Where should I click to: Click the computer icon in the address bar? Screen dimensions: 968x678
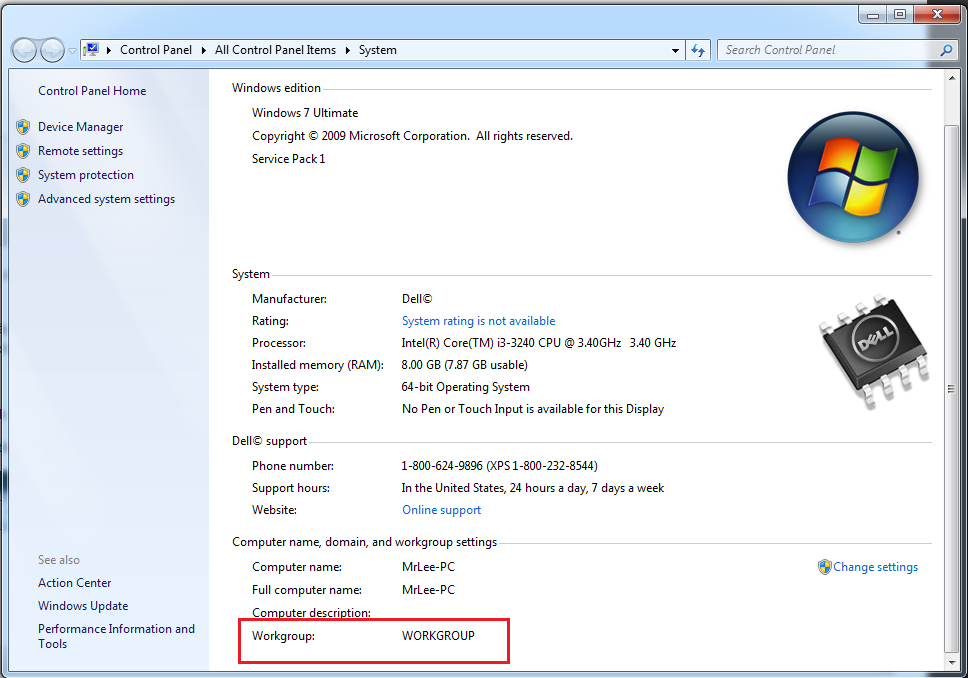tap(91, 50)
